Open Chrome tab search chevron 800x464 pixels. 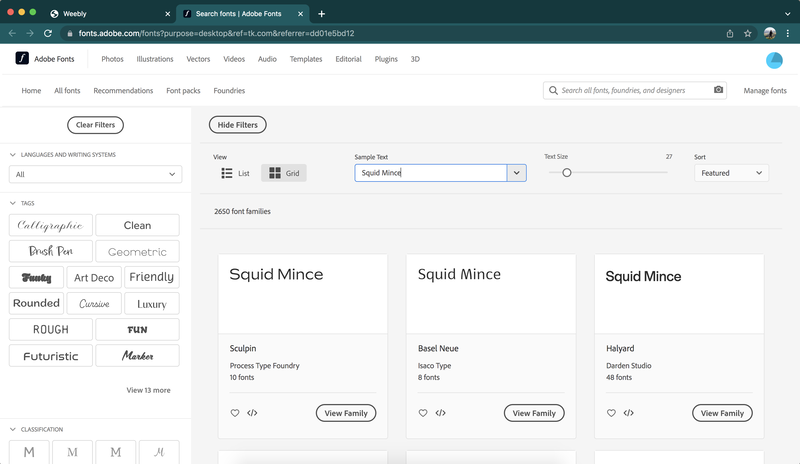pyautogui.click(x=787, y=14)
